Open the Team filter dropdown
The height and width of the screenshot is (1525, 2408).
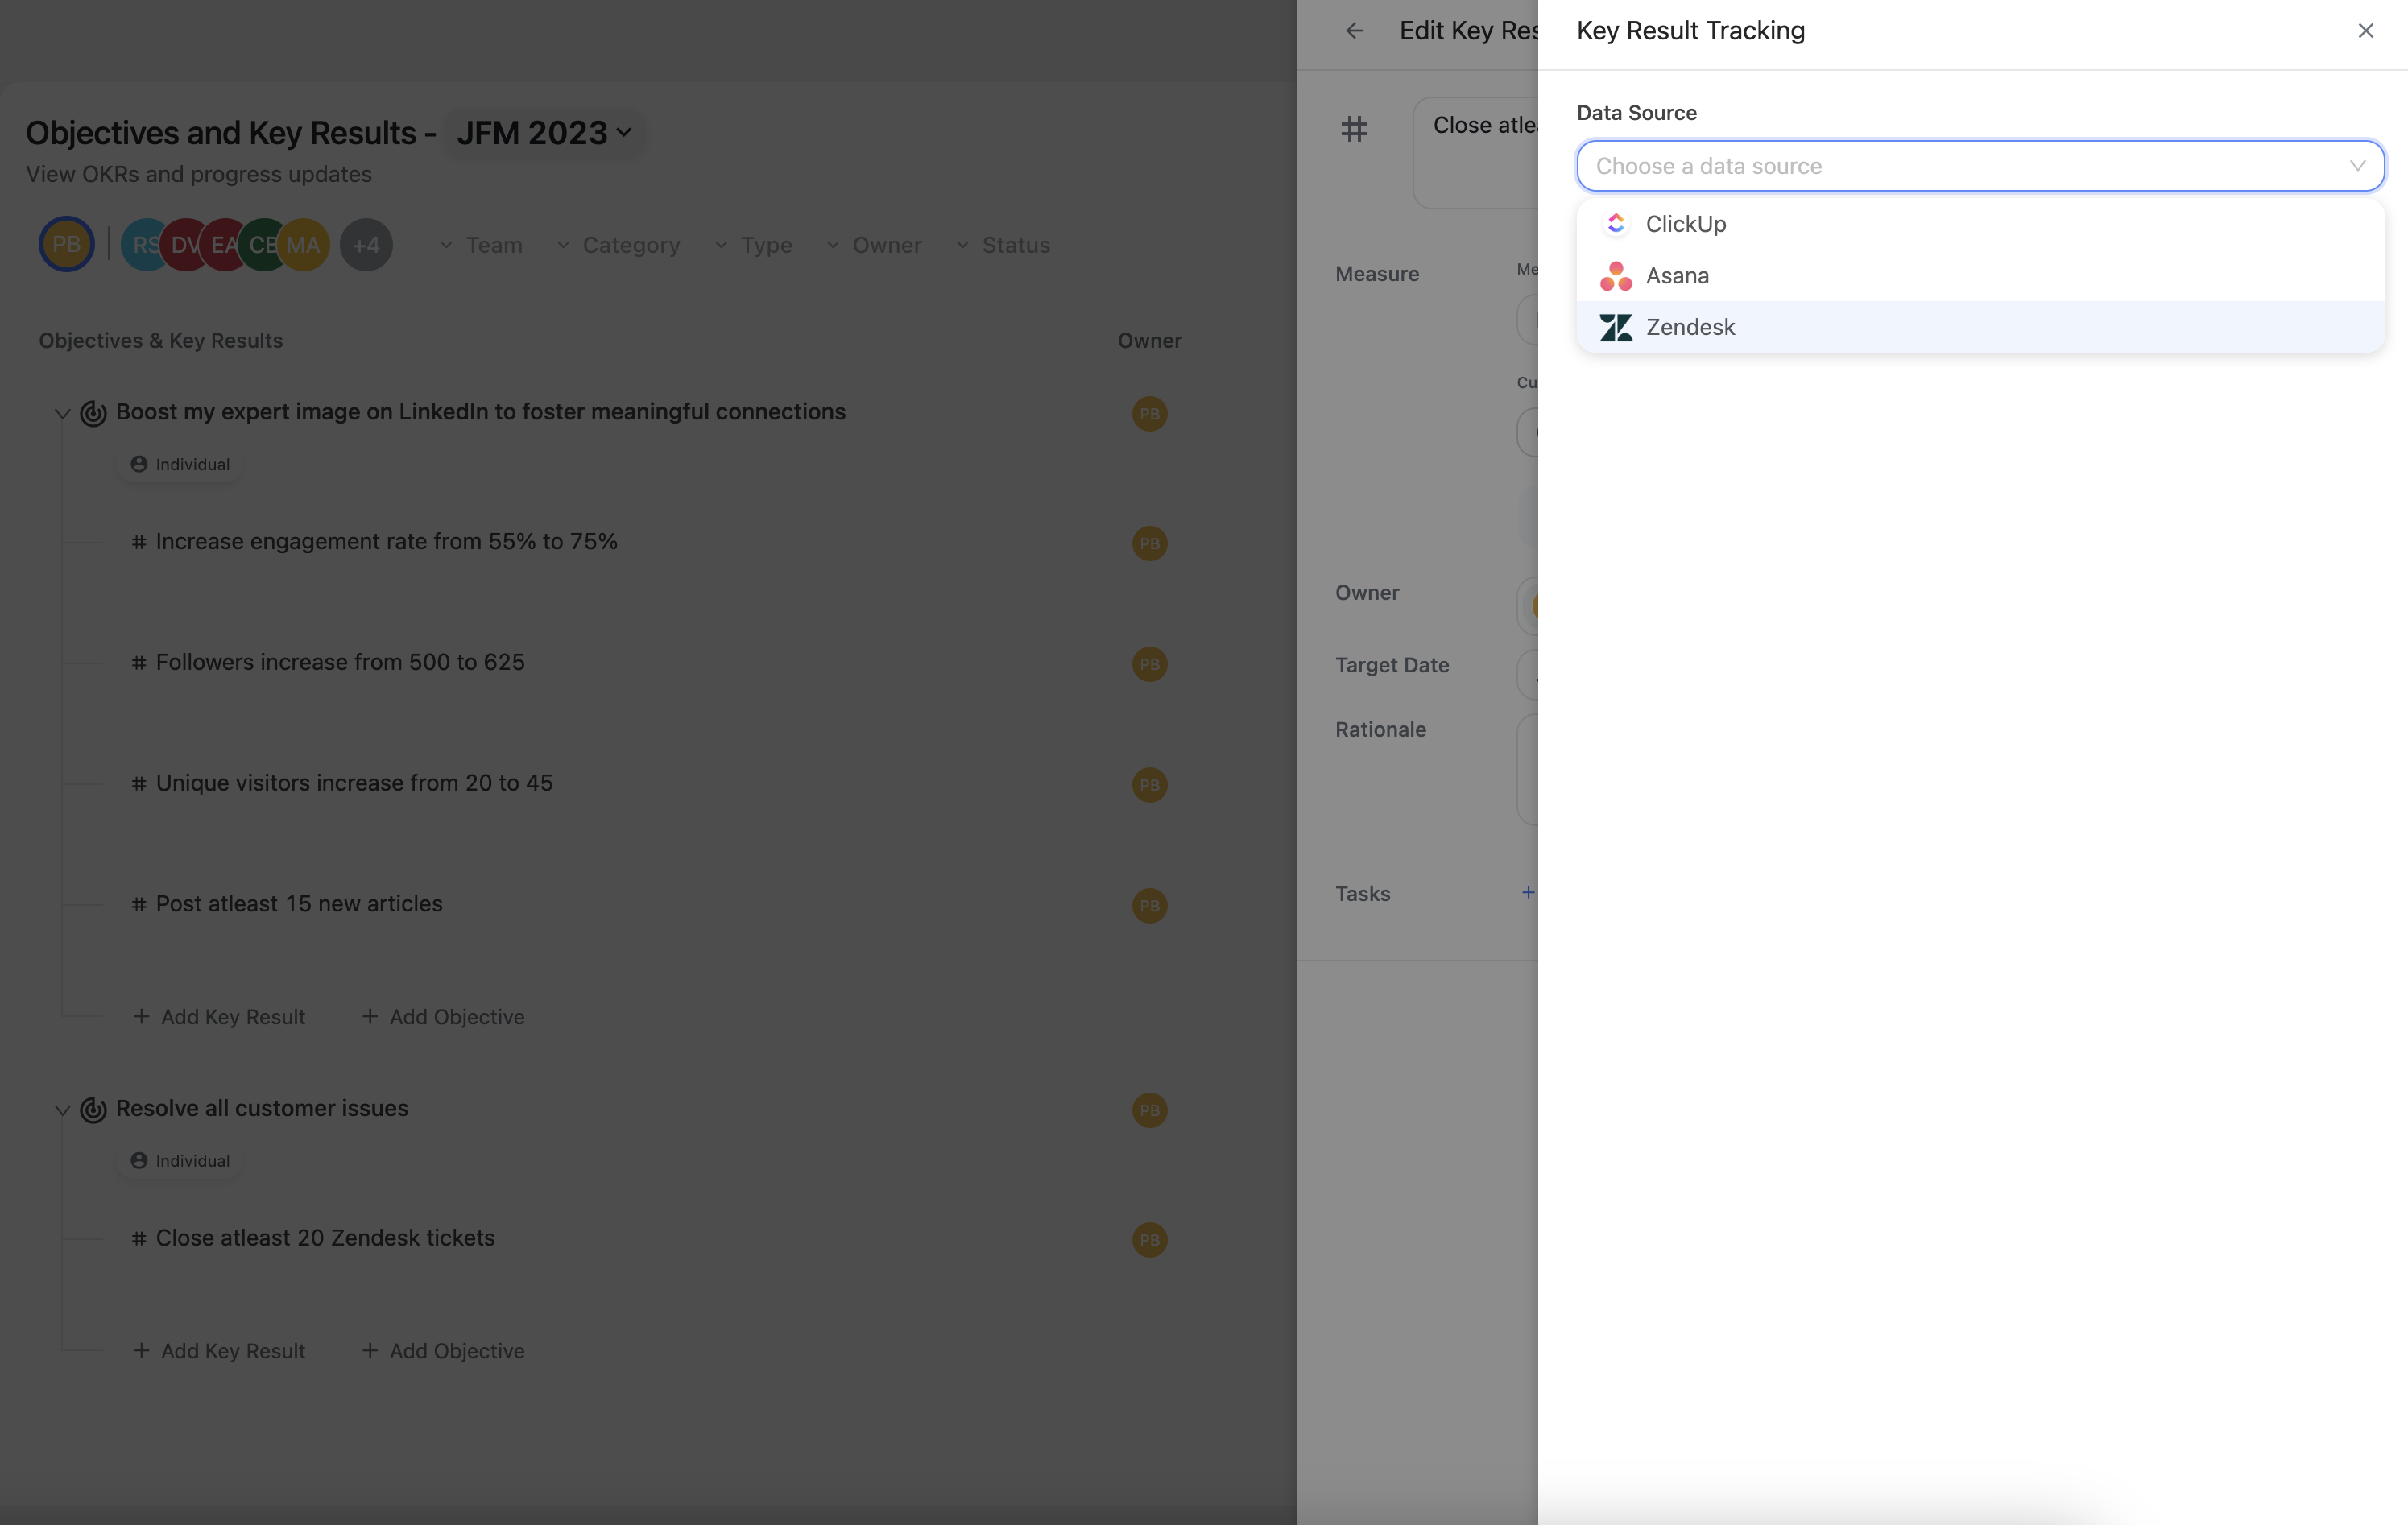481,245
